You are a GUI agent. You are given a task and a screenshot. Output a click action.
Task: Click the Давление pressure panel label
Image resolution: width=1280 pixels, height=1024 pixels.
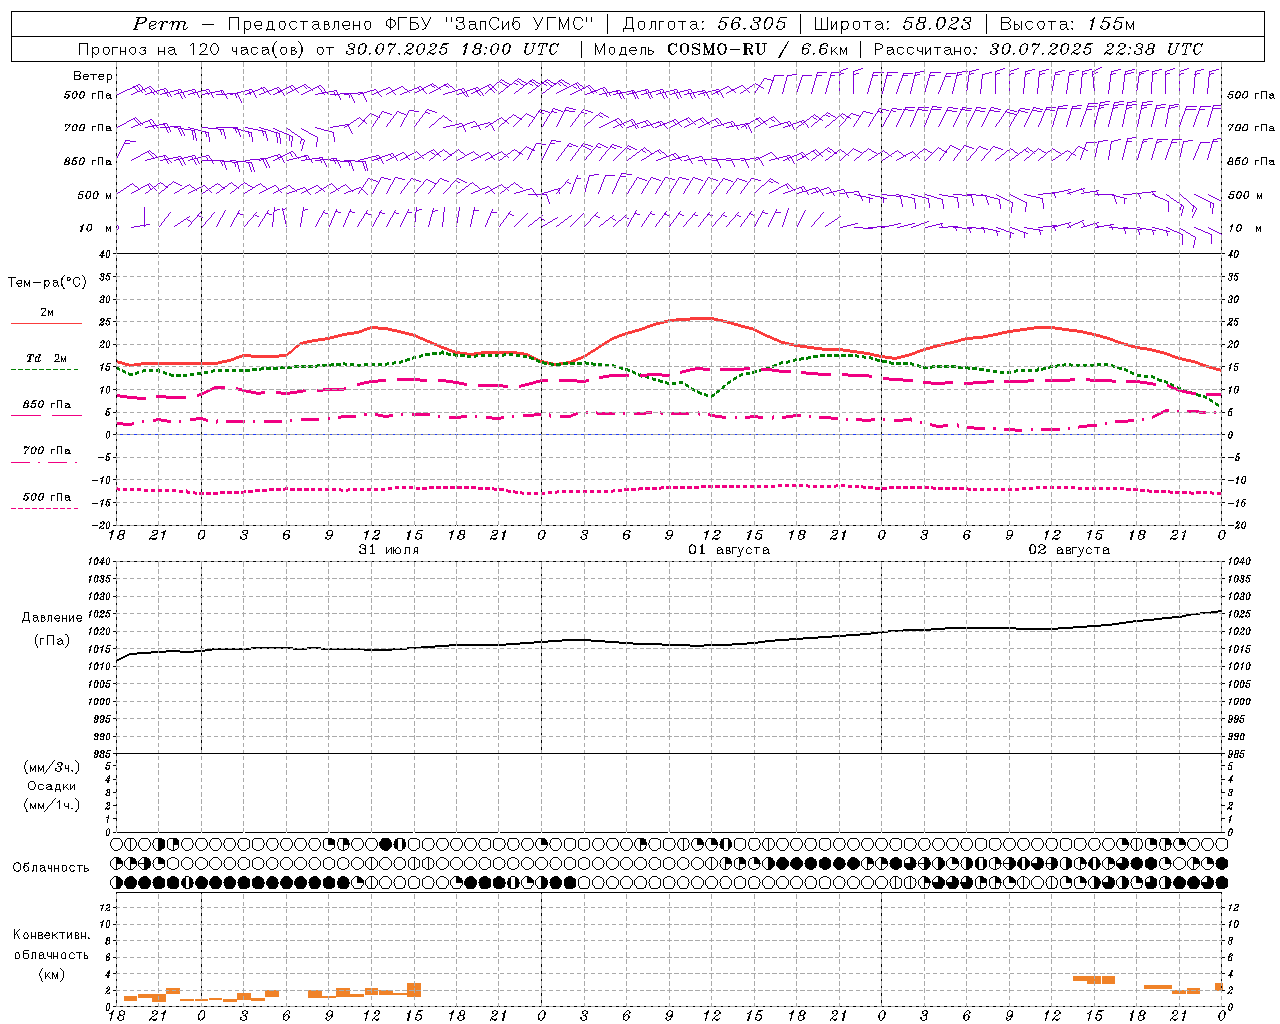(52, 618)
